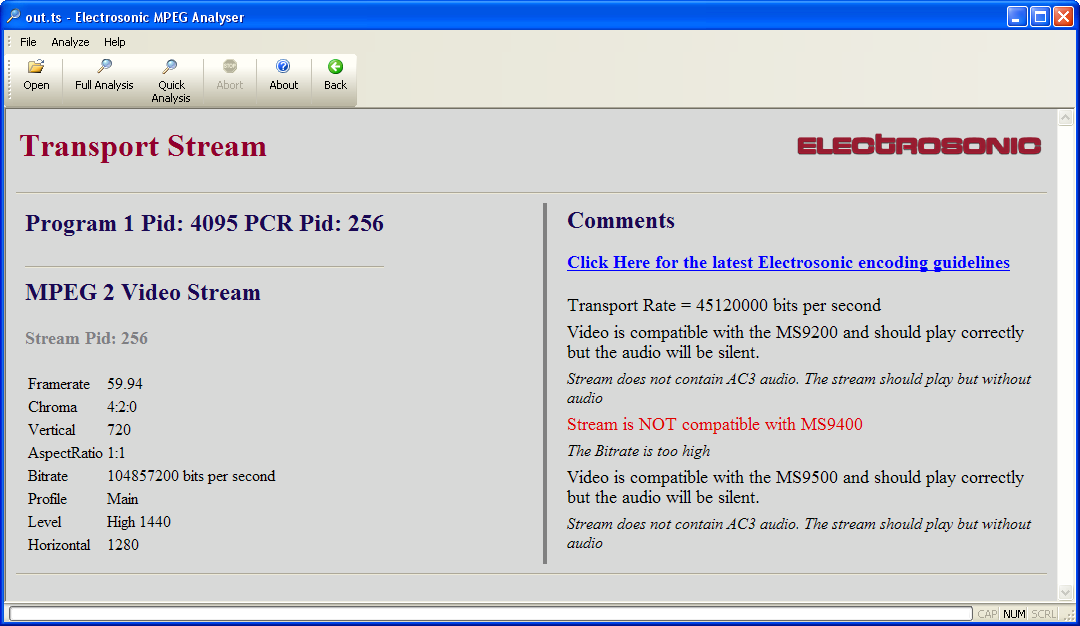Click the Vertical value 720
Screen dimensions: 1080x626
tap(118, 430)
